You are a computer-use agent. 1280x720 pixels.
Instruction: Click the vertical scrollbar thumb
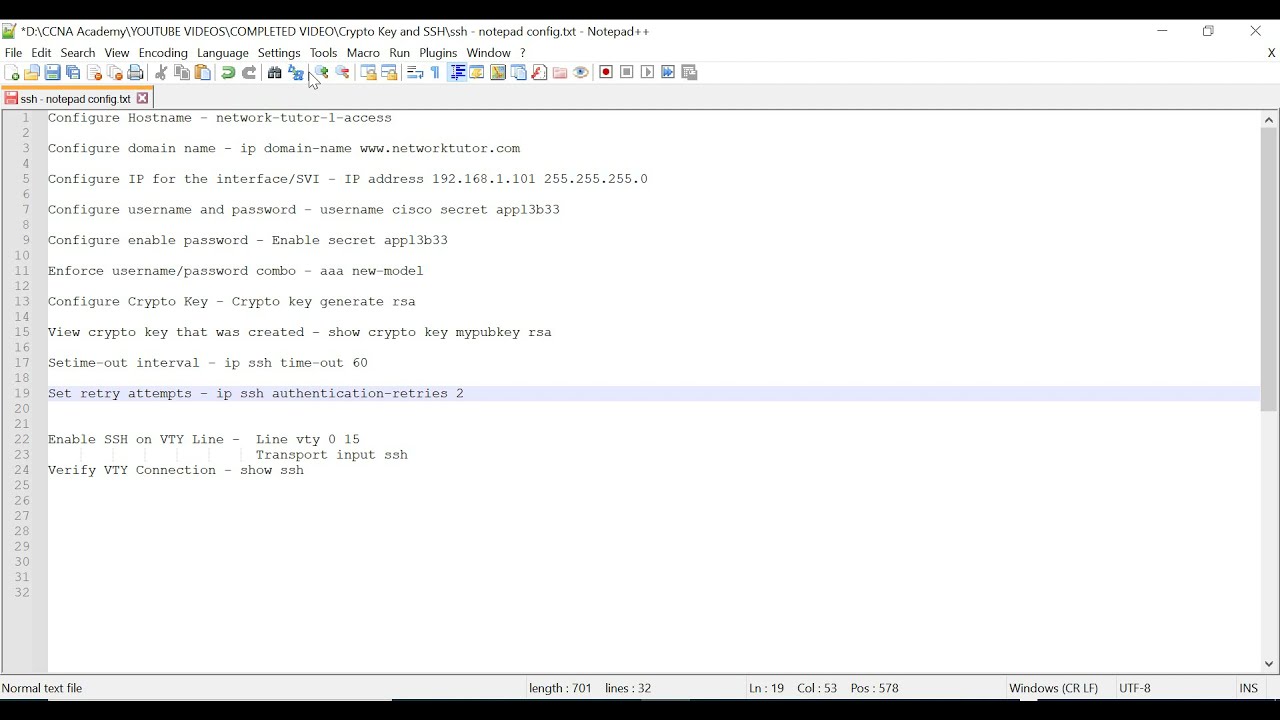(x=1269, y=270)
